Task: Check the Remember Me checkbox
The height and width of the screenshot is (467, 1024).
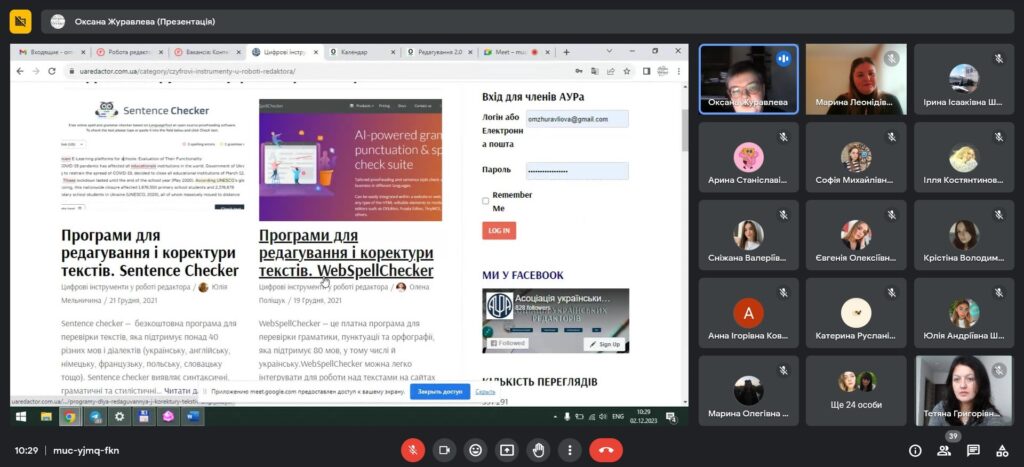Action: [486, 201]
